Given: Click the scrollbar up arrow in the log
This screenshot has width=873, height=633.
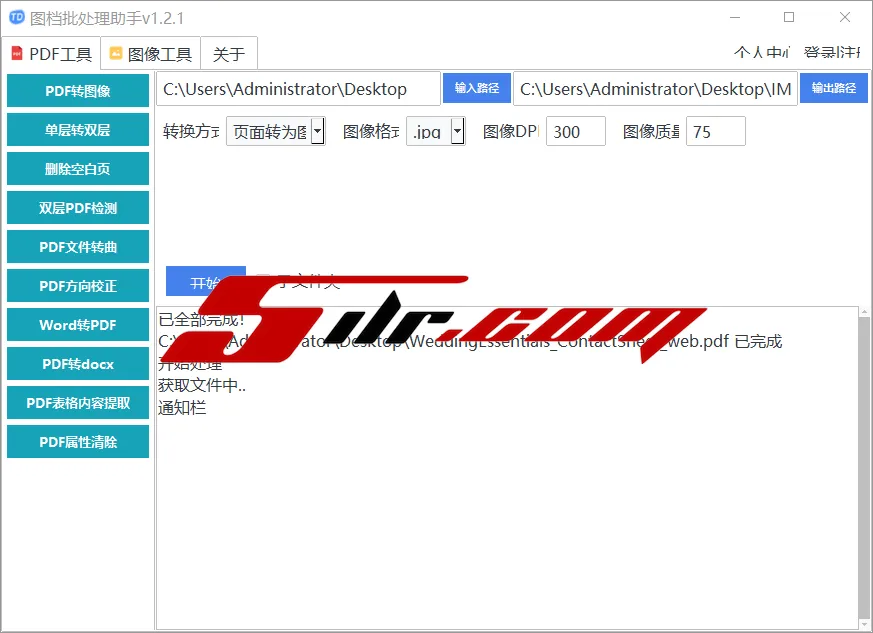Looking at the screenshot, I should (x=864, y=312).
